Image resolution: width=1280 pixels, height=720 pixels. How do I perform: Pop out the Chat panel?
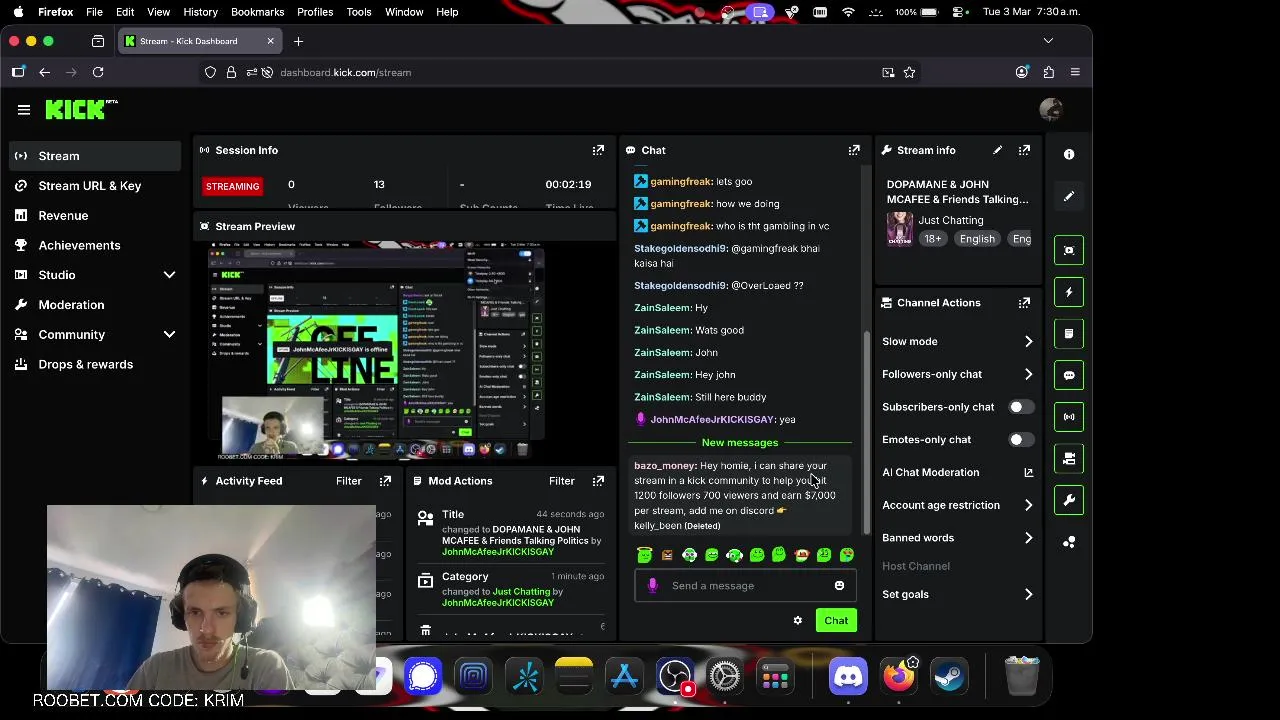[x=854, y=150]
